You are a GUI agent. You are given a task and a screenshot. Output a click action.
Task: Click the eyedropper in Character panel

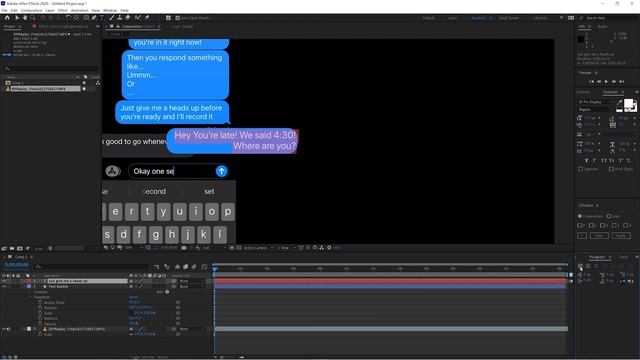pos(620,102)
